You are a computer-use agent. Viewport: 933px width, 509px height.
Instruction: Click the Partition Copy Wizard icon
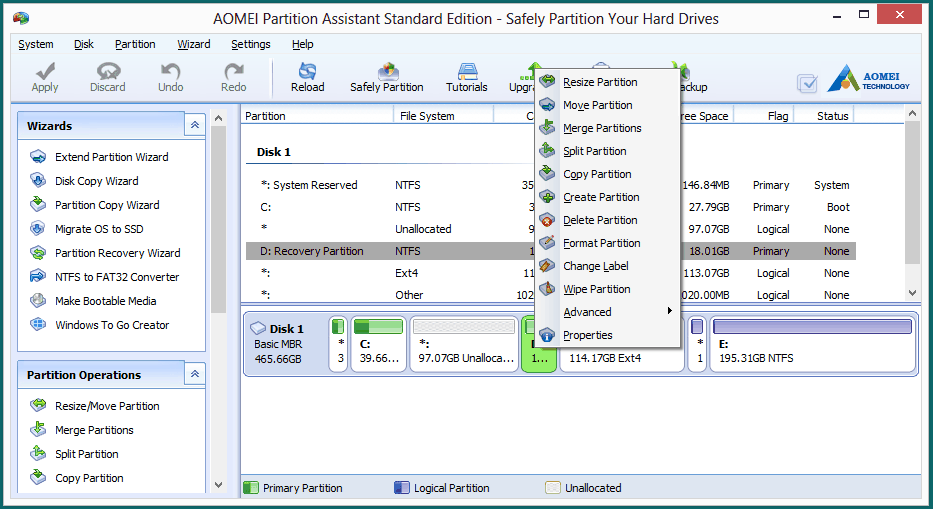pos(38,204)
